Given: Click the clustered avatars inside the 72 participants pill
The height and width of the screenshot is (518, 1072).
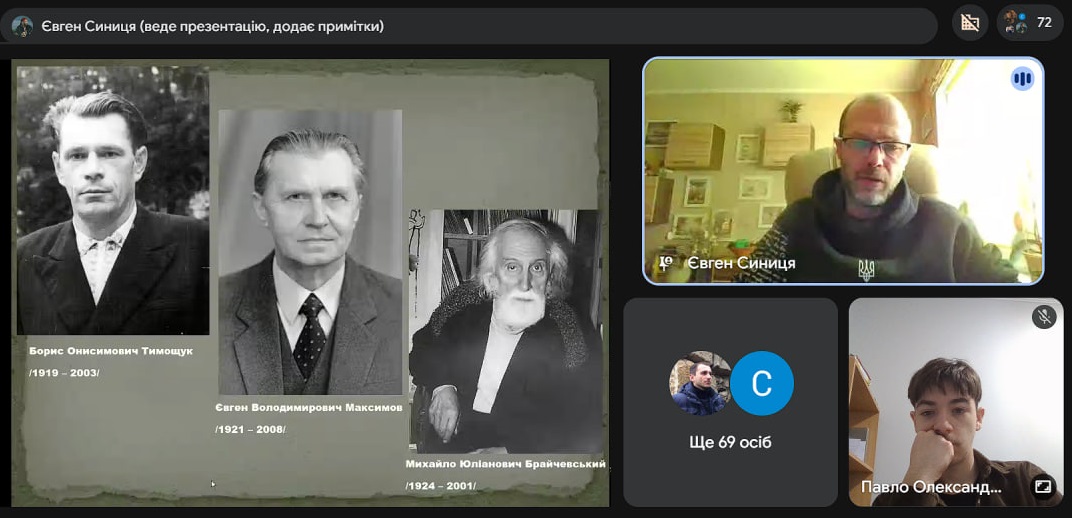Looking at the screenshot, I should click(1015, 23).
